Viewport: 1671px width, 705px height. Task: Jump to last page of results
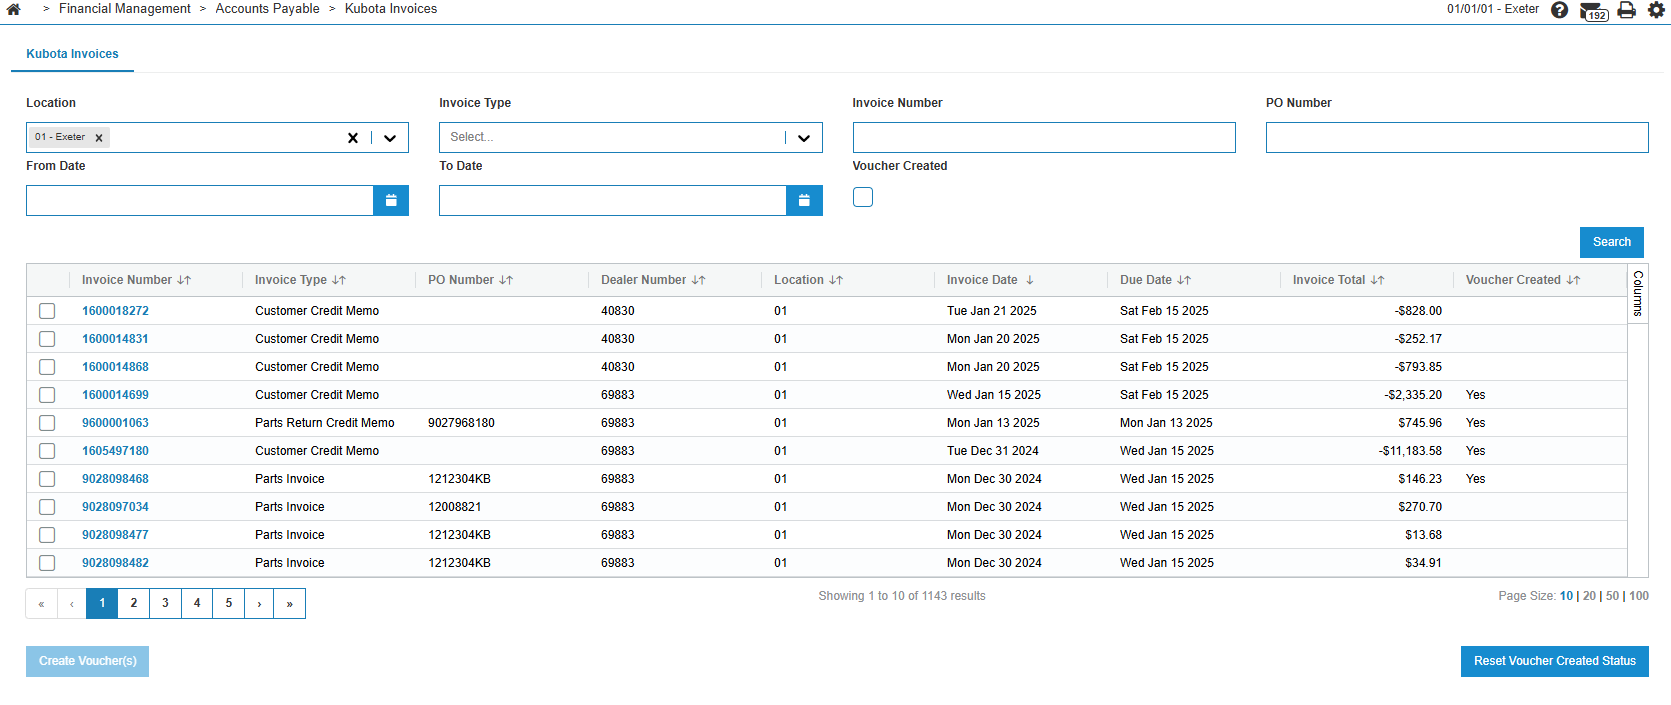pos(290,603)
